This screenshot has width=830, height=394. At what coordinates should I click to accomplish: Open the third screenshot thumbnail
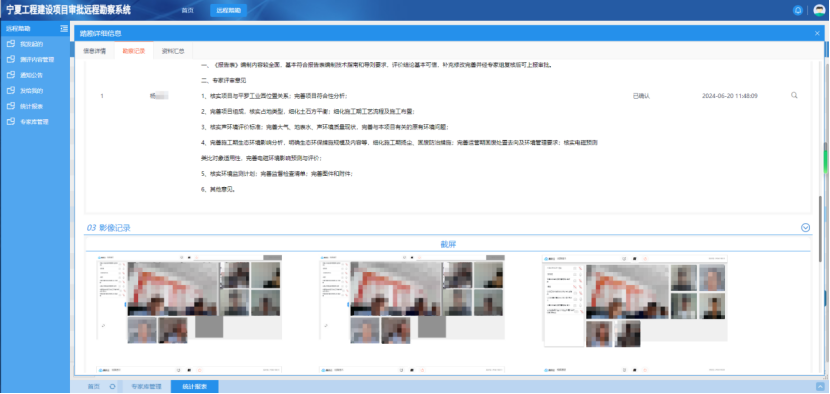635,301
